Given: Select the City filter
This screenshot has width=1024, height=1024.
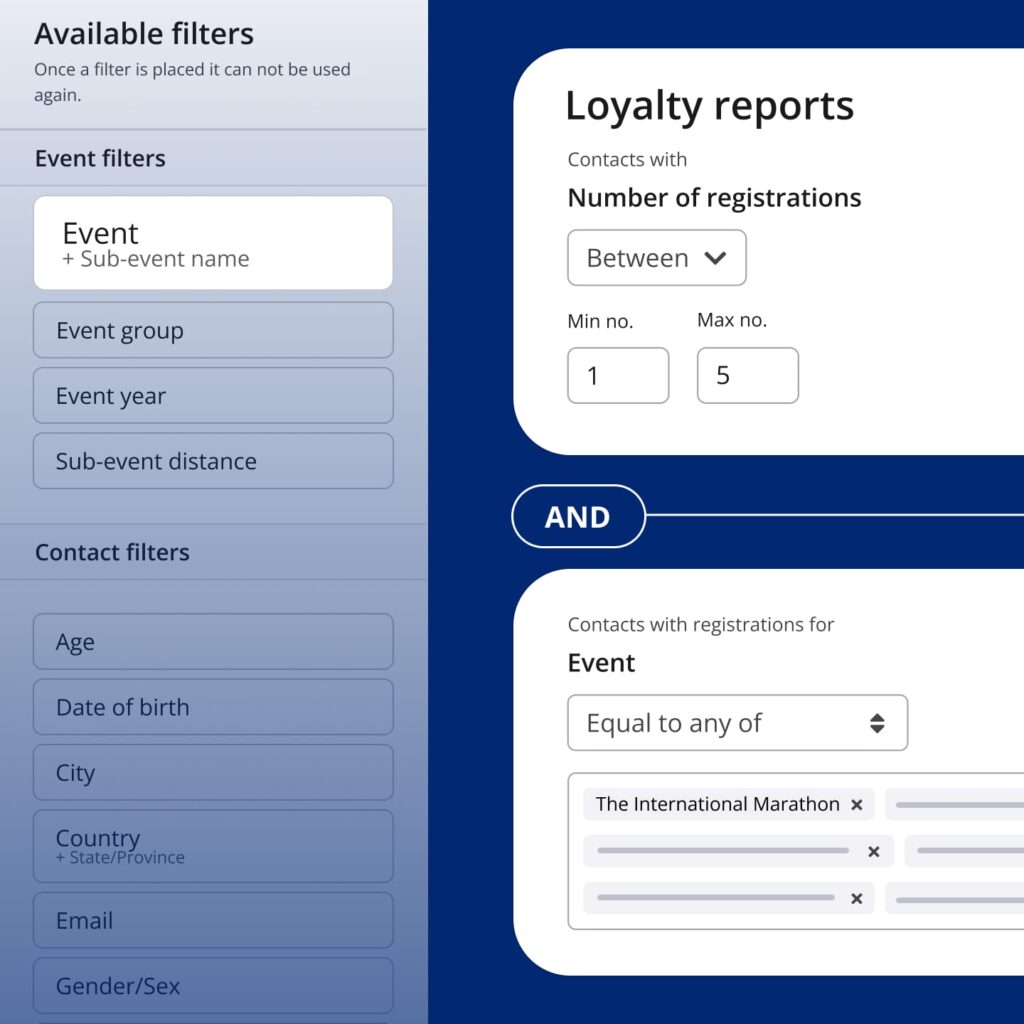Looking at the screenshot, I should coord(213,773).
